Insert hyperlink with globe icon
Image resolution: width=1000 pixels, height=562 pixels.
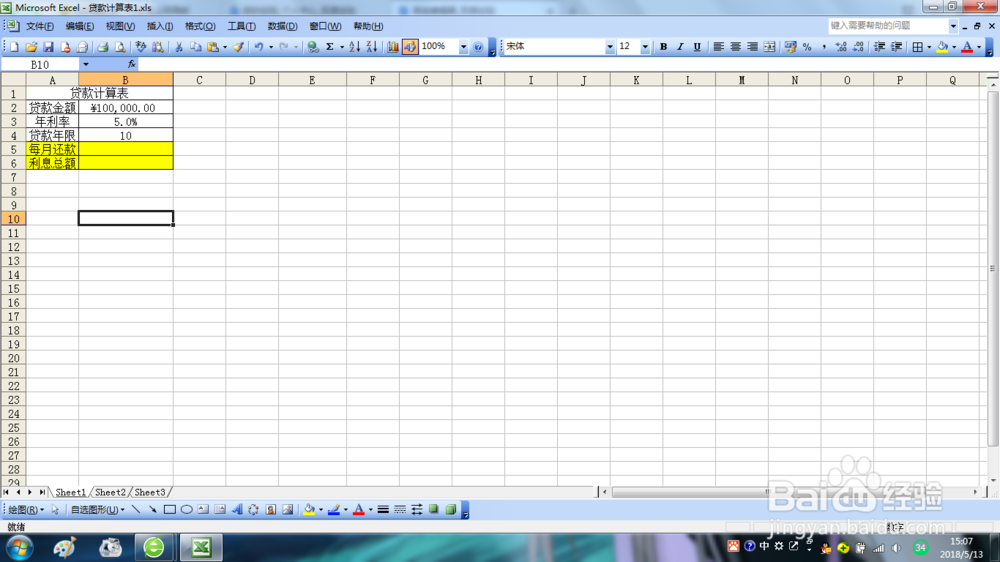click(x=312, y=47)
